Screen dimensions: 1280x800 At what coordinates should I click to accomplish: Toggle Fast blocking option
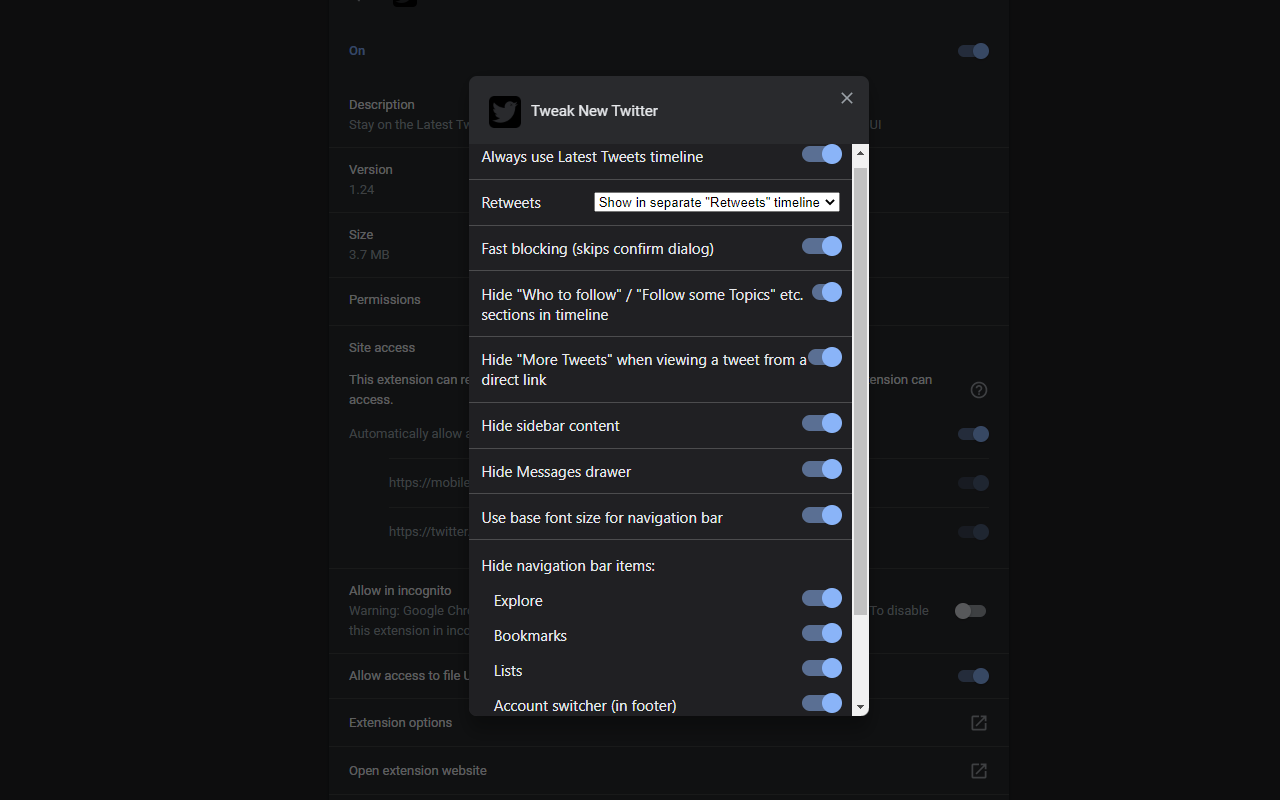click(x=822, y=246)
